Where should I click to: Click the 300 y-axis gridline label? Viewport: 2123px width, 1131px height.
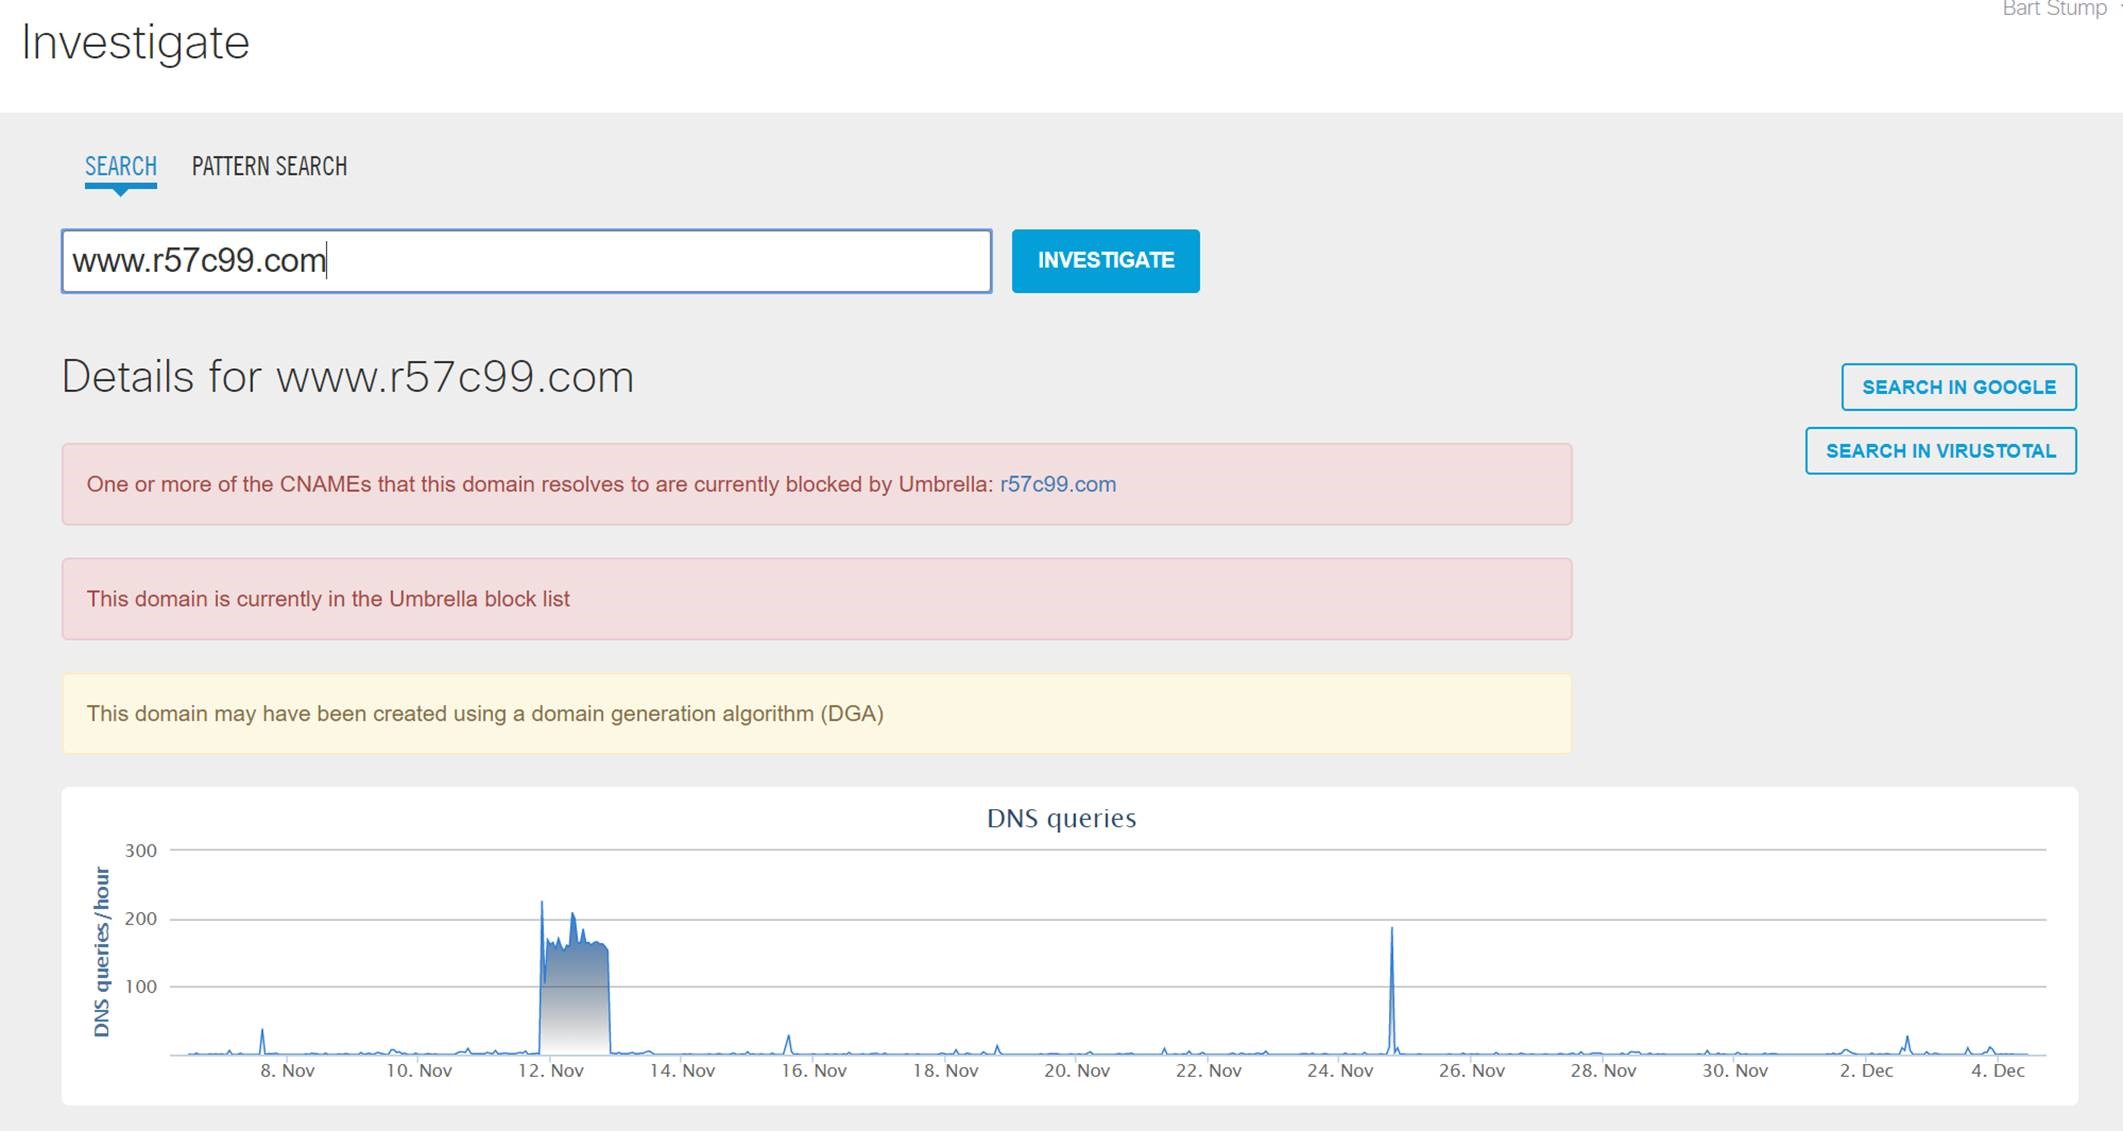141,851
